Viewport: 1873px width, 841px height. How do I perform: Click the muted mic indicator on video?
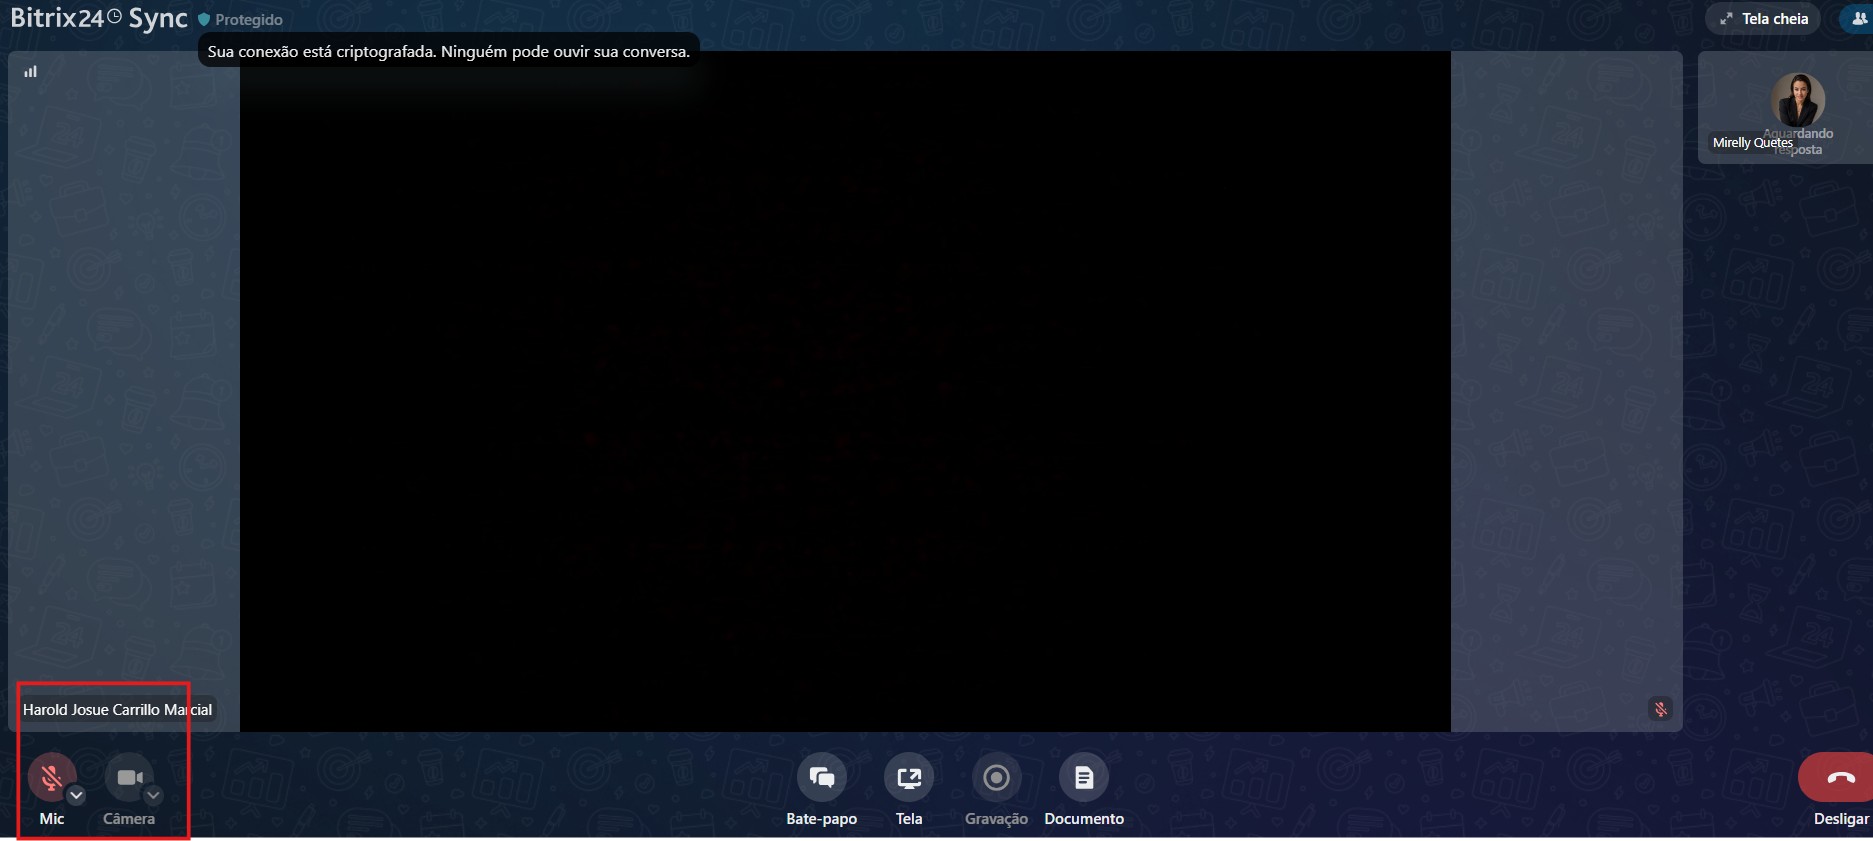(1660, 709)
